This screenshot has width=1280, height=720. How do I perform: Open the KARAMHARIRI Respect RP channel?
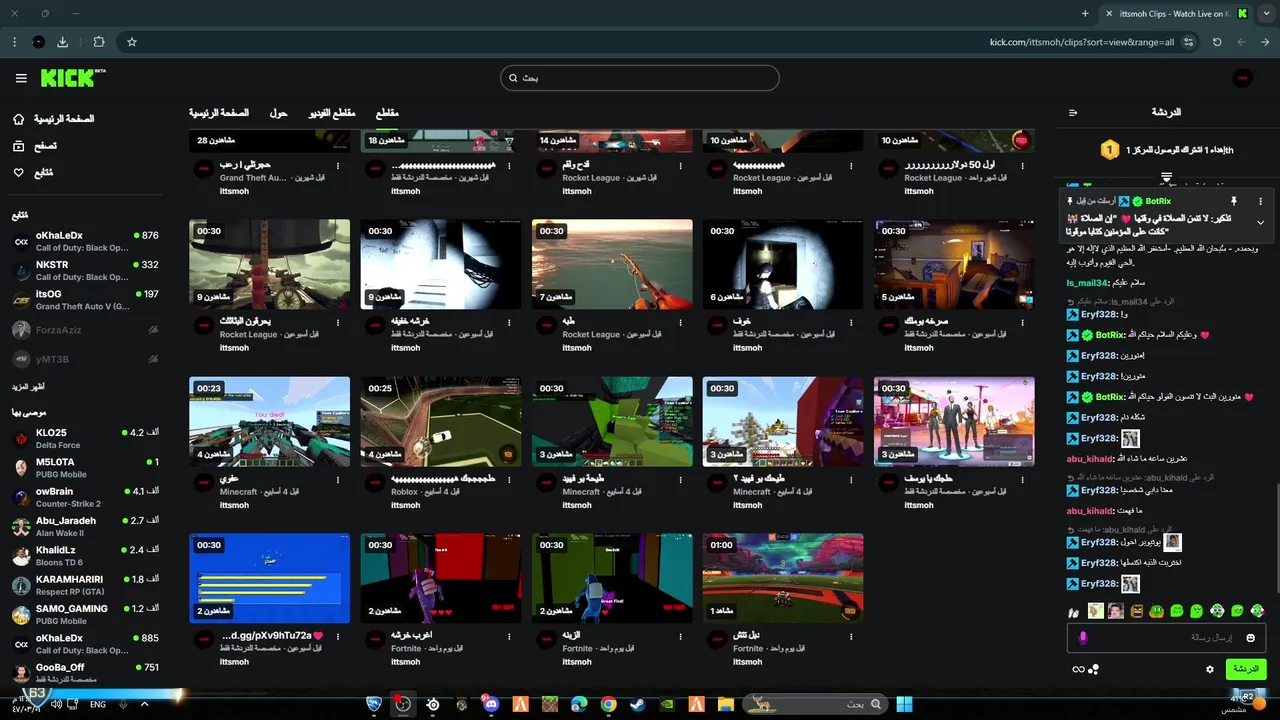click(85, 585)
